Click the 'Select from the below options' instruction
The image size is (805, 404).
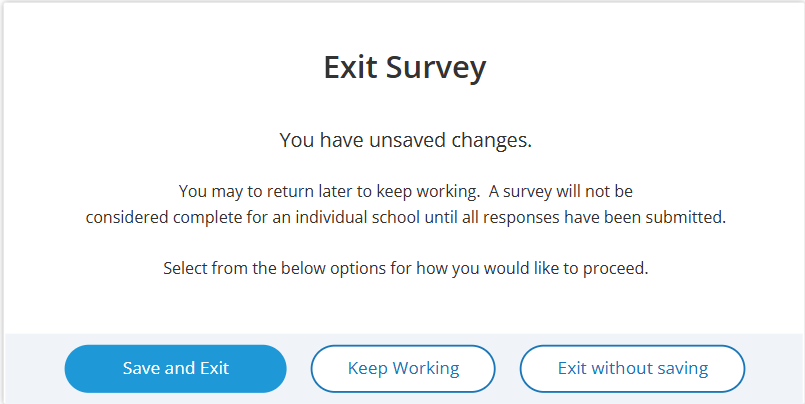click(x=405, y=268)
